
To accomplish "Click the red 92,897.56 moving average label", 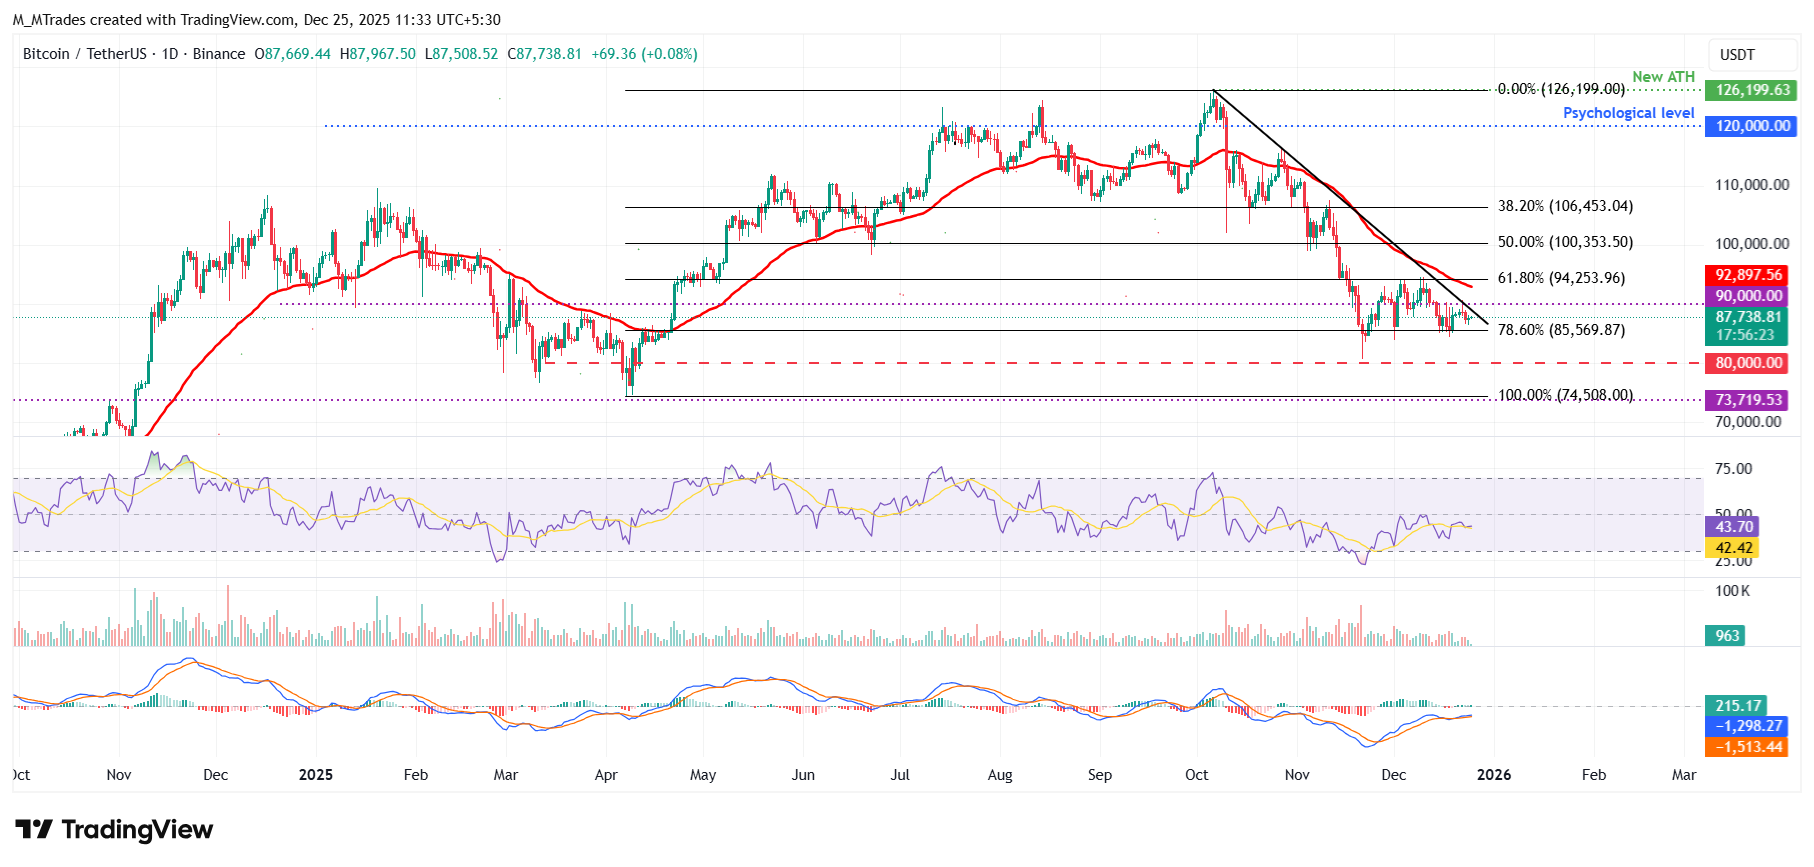I will point(1748,275).
